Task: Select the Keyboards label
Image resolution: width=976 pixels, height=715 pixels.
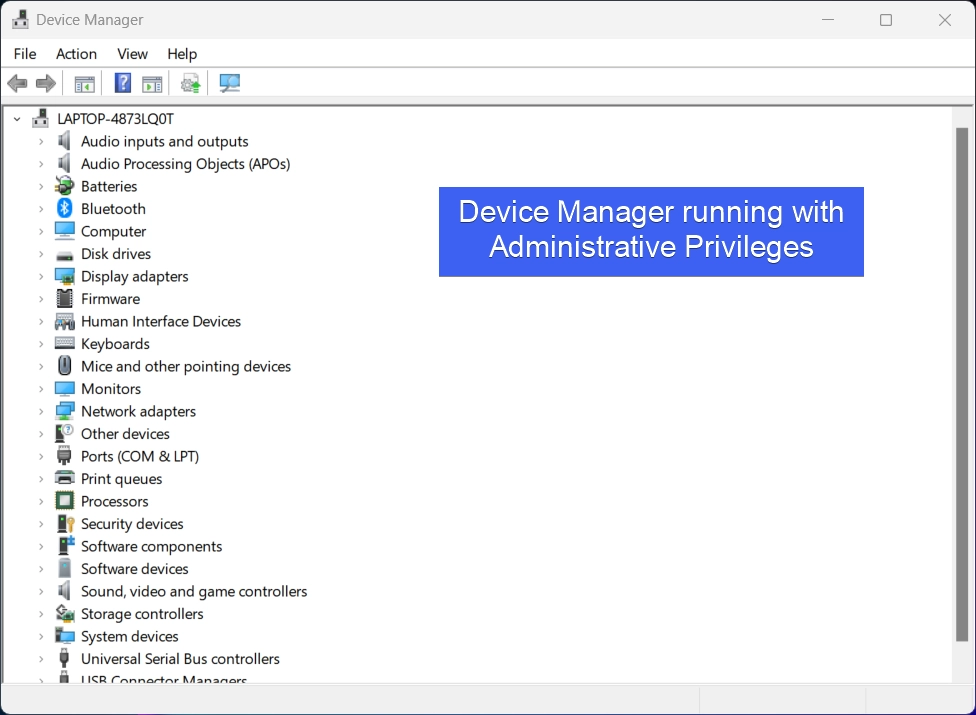Action: coord(115,343)
